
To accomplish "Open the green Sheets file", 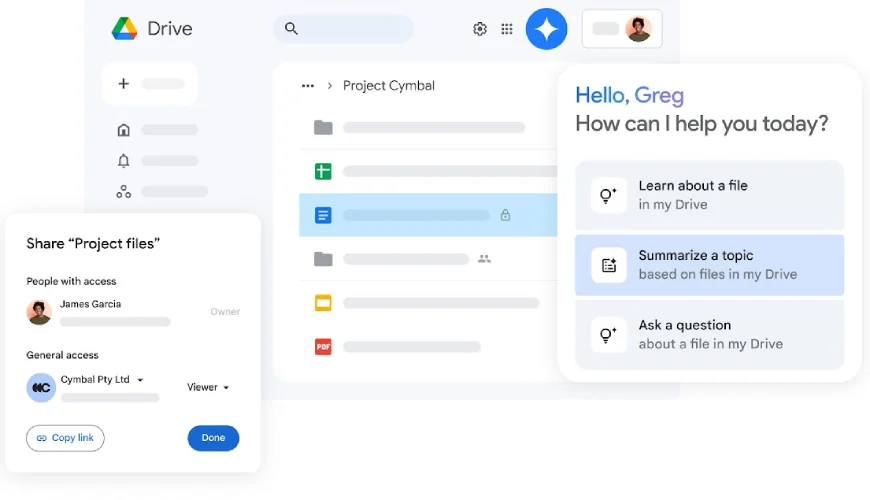I will (x=323, y=171).
